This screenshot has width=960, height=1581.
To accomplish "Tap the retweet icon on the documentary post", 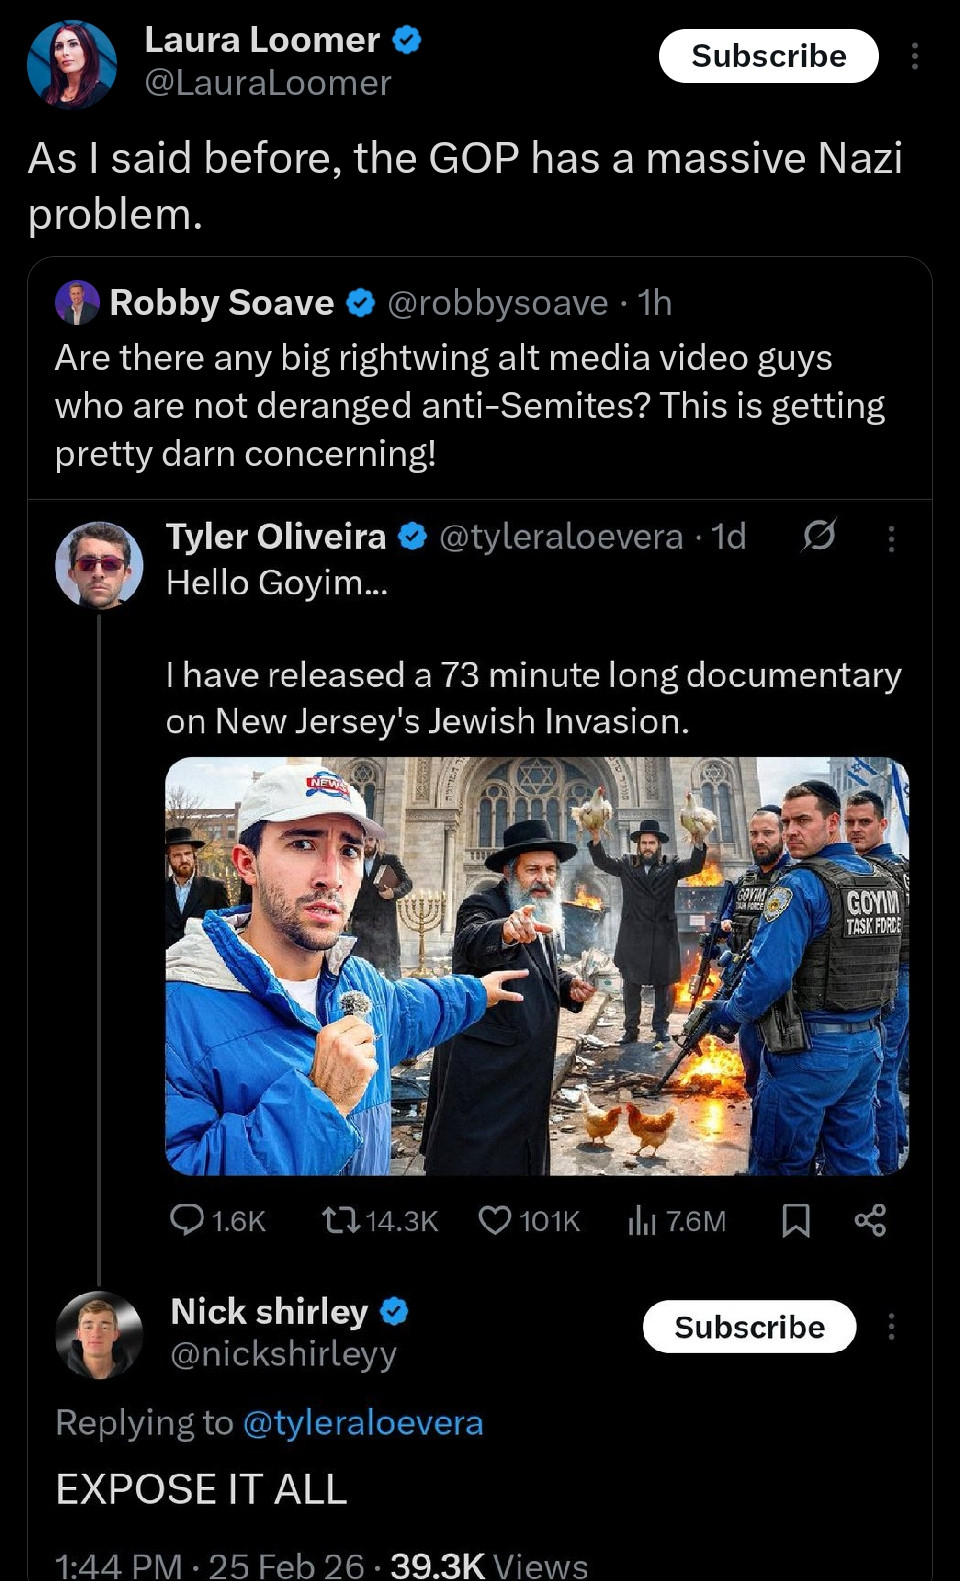I will (x=337, y=1219).
